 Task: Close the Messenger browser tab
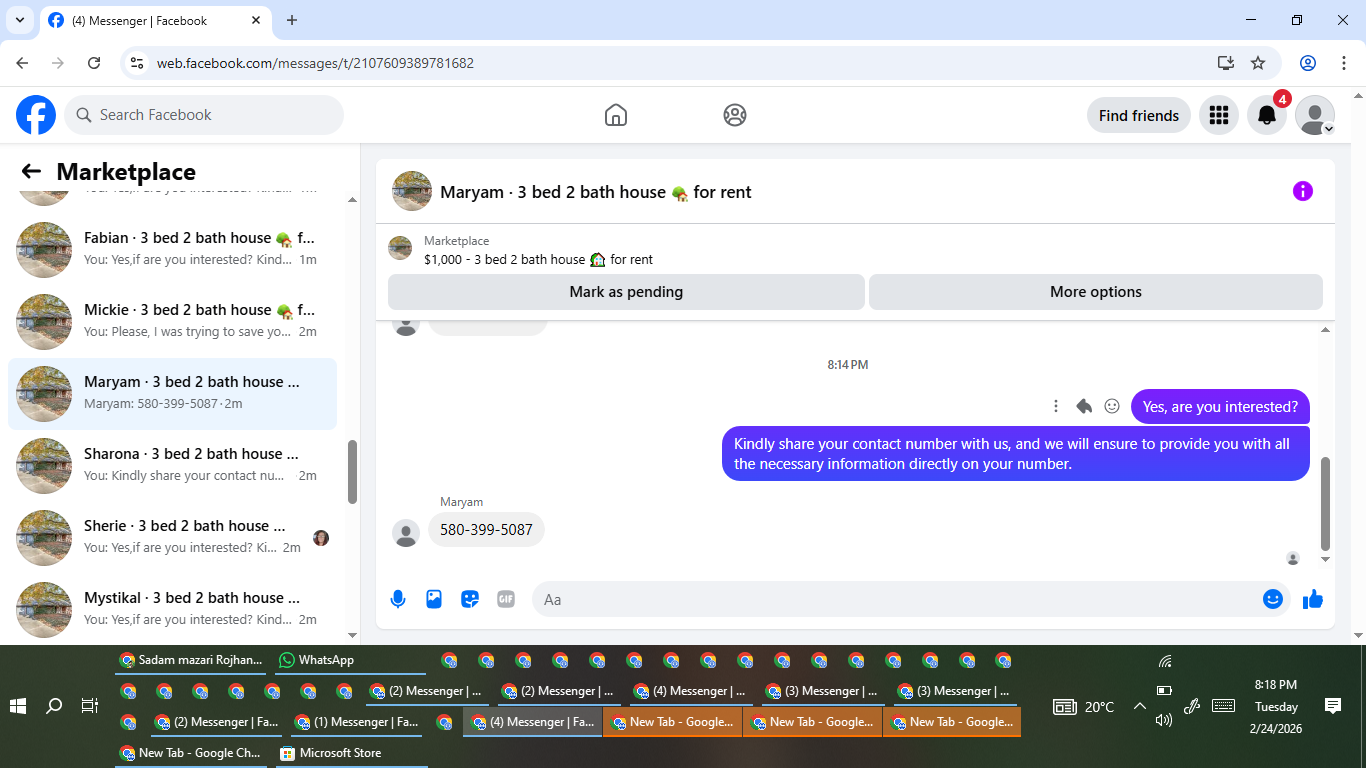[x=256, y=20]
